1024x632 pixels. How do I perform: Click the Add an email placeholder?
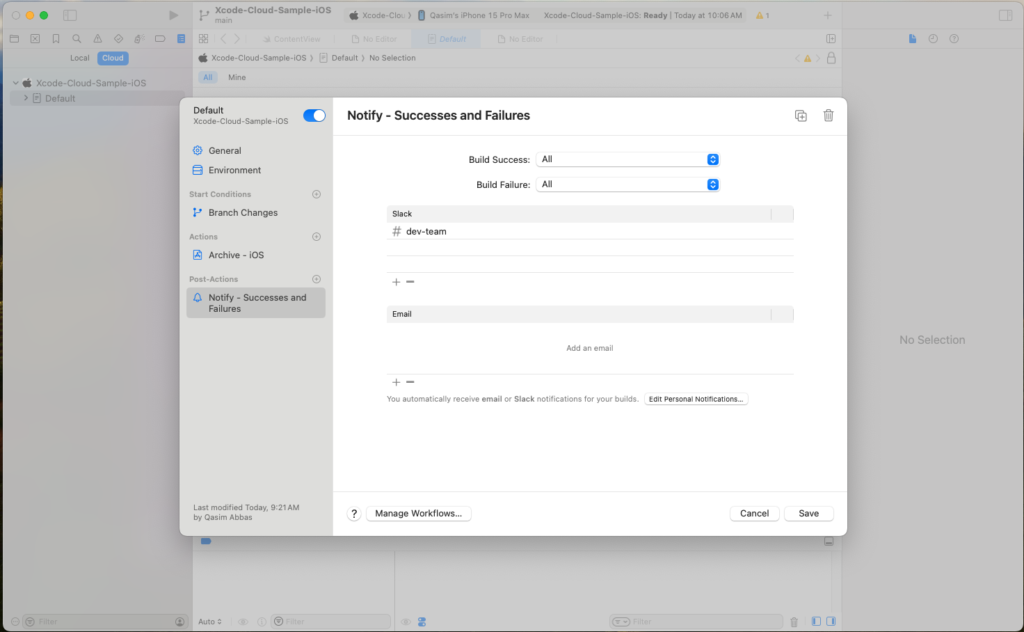click(x=590, y=348)
